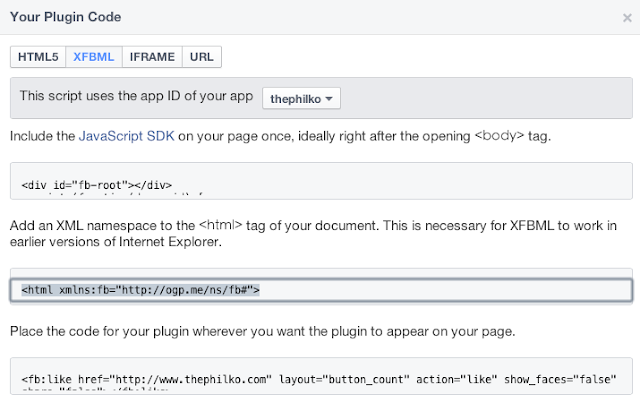Open the IFRAME tab
The width and height of the screenshot is (640, 411).
152,57
